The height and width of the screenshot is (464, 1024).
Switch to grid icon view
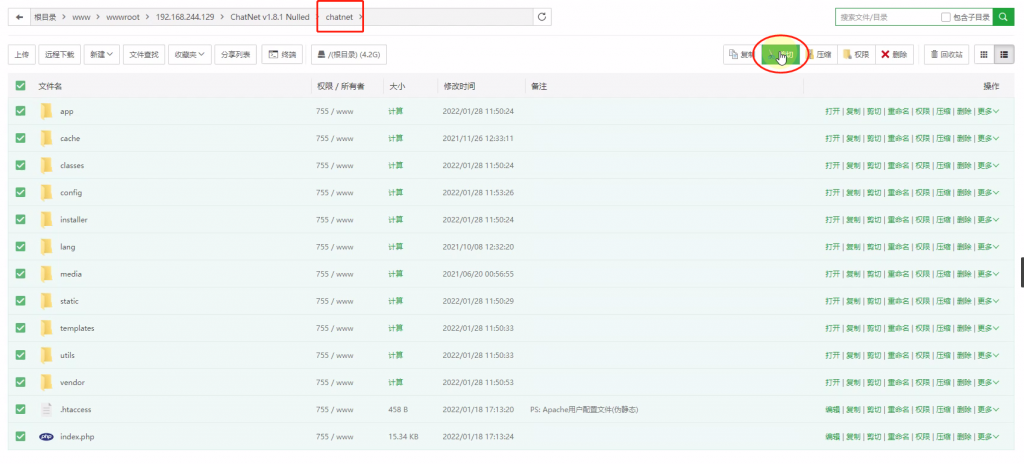984,55
